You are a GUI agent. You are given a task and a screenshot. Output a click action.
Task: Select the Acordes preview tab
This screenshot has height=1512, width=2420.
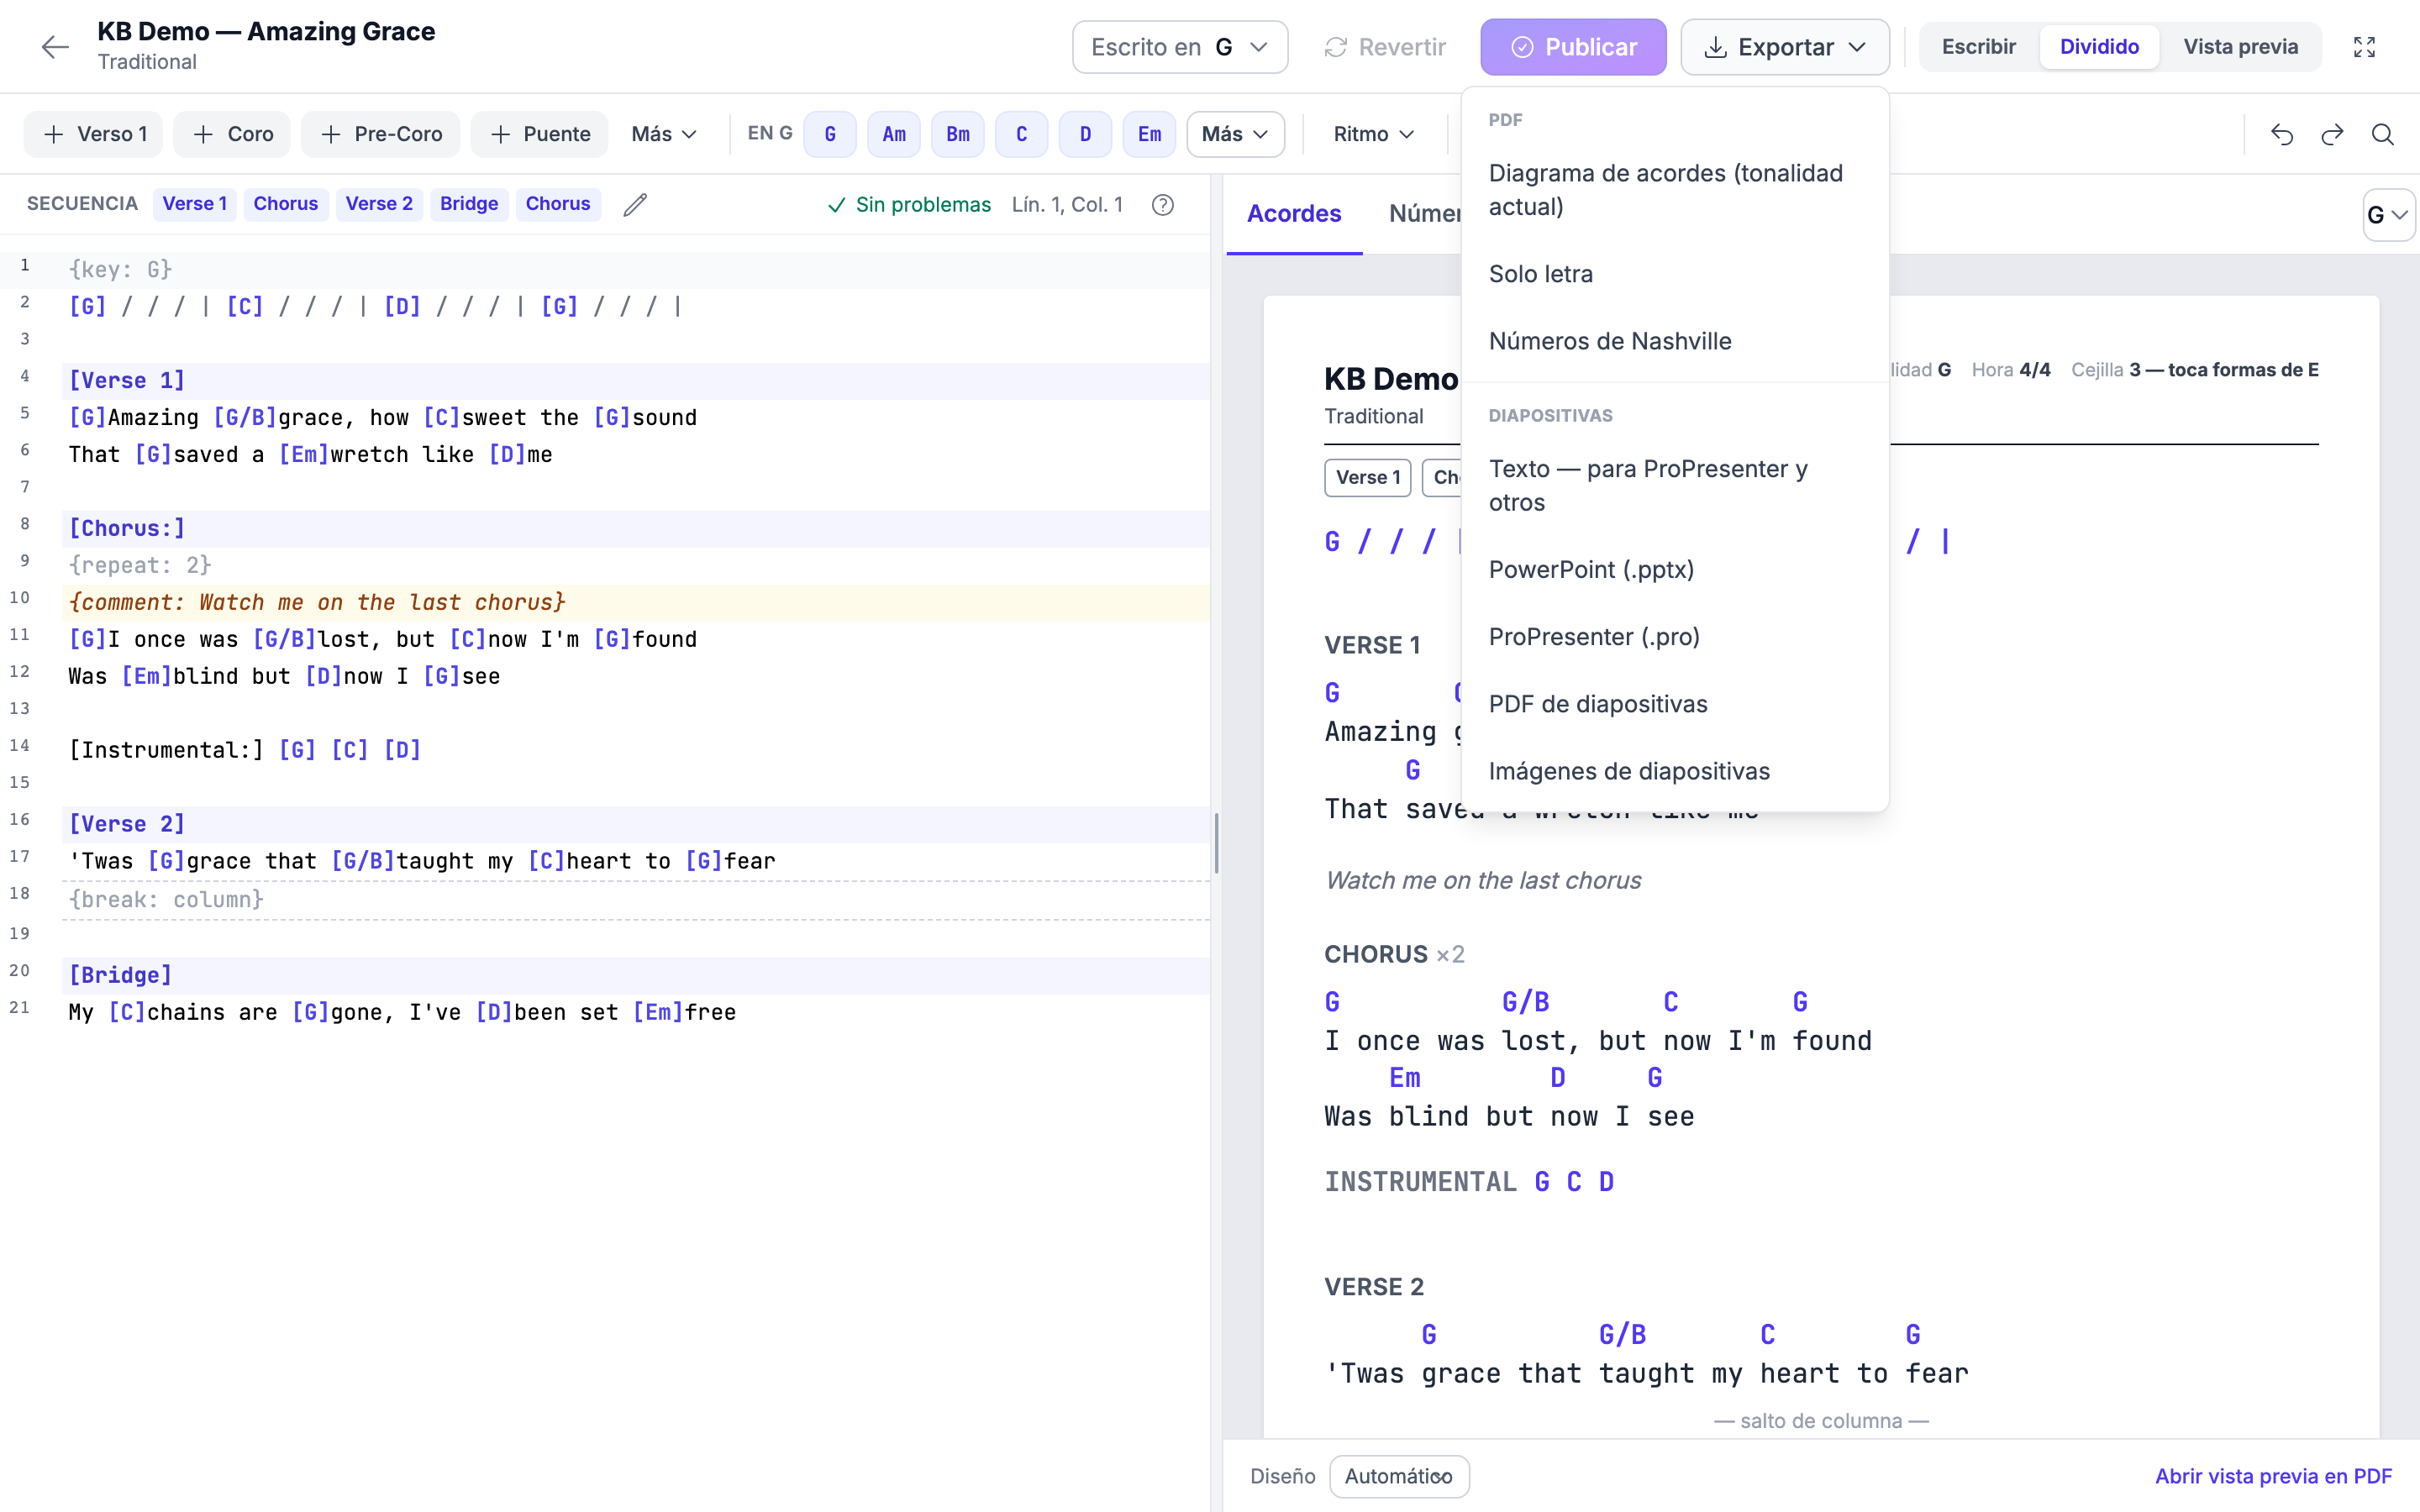point(1294,213)
